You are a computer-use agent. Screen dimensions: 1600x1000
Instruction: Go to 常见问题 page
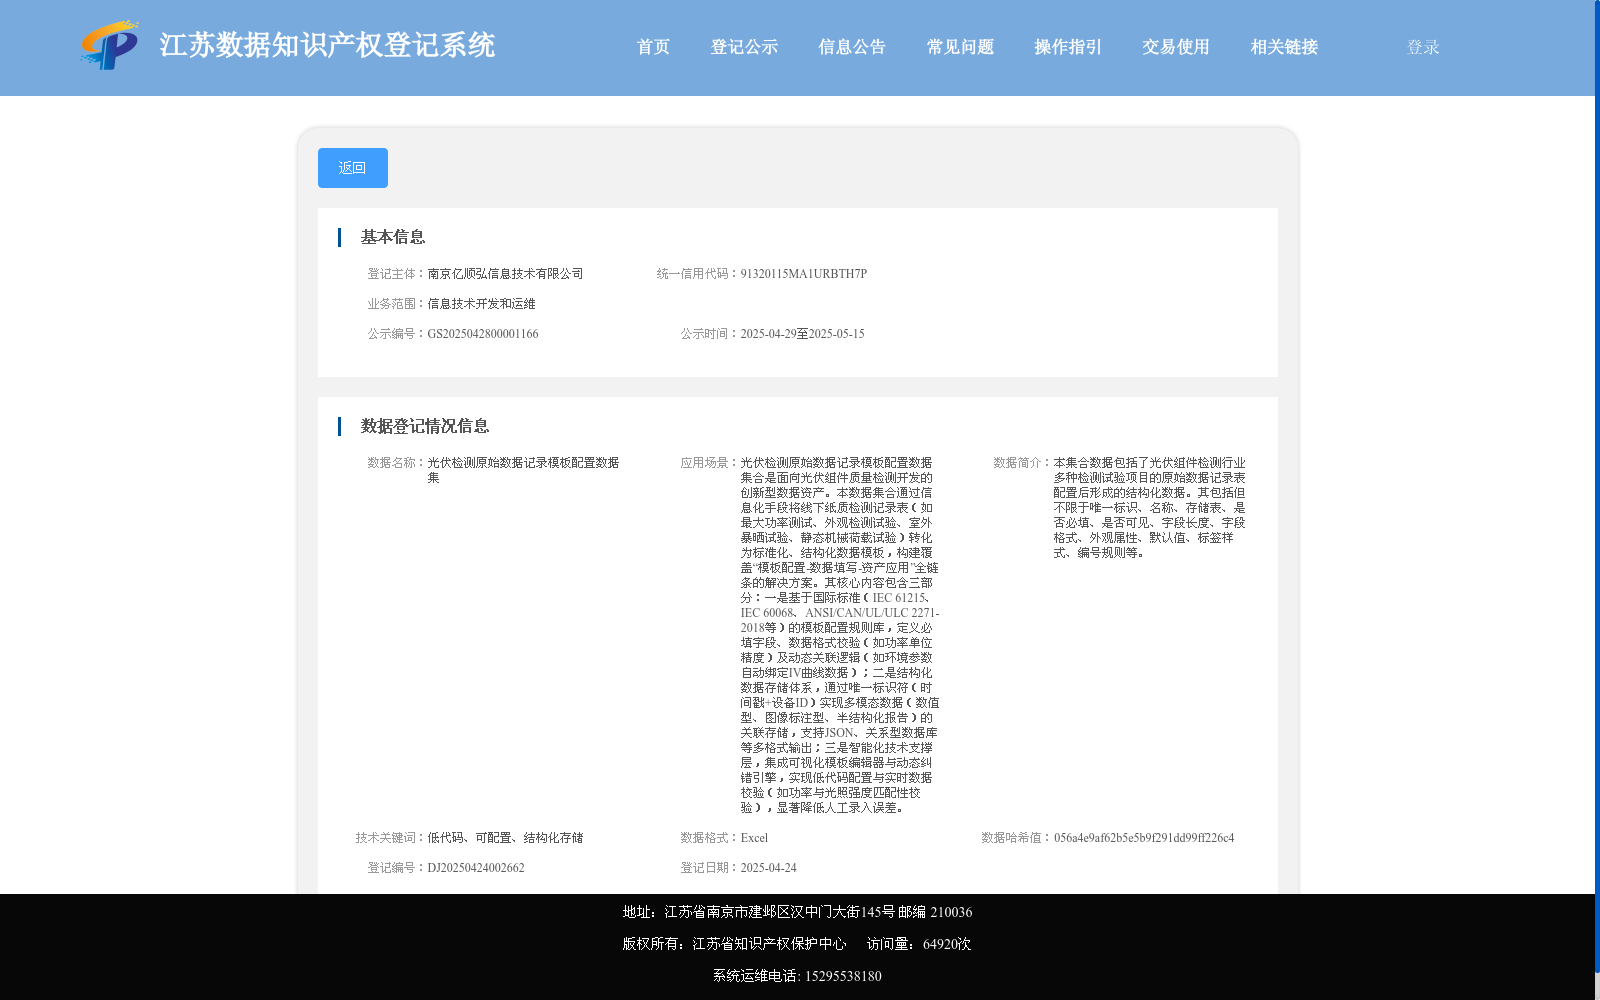pos(960,47)
